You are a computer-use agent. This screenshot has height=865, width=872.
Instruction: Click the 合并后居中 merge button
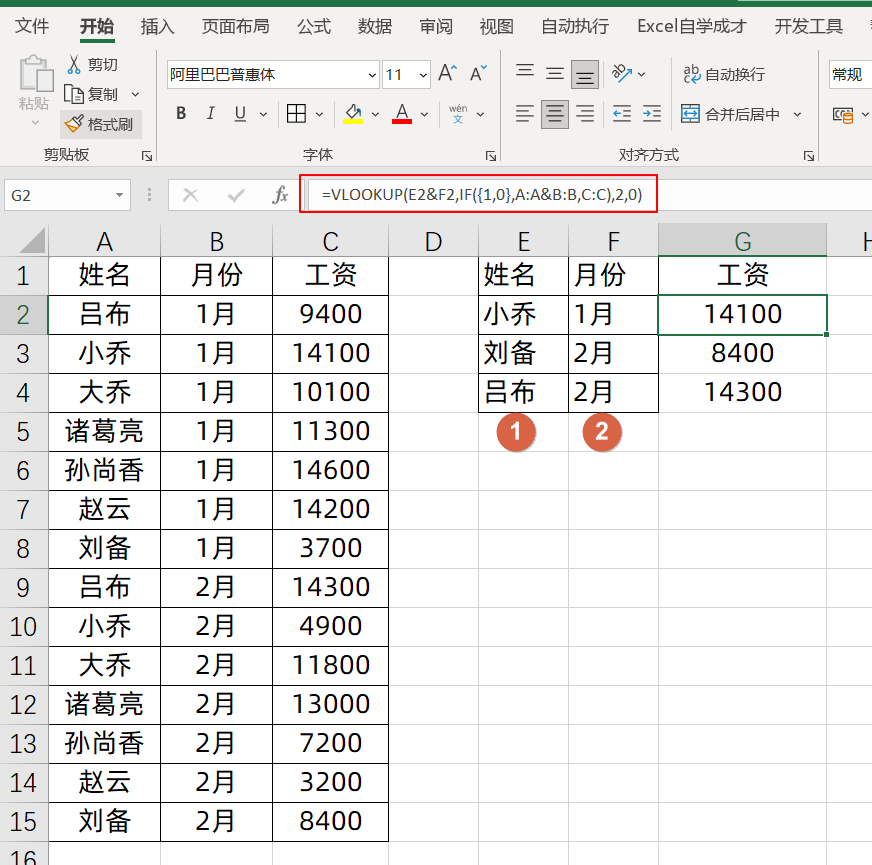pos(730,114)
